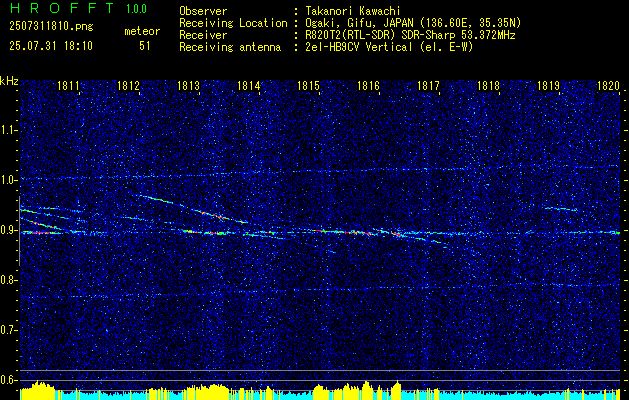This screenshot has width=629, height=400.
Task: Click the version number 1.0.0
Action: pyautogui.click(x=136, y=9)
